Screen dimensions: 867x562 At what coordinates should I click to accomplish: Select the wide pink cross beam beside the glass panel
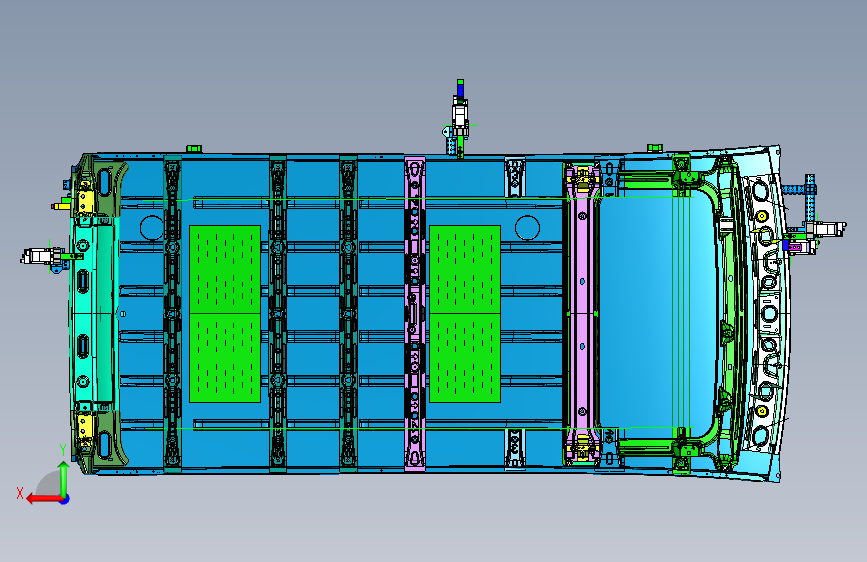pos(582,314)
